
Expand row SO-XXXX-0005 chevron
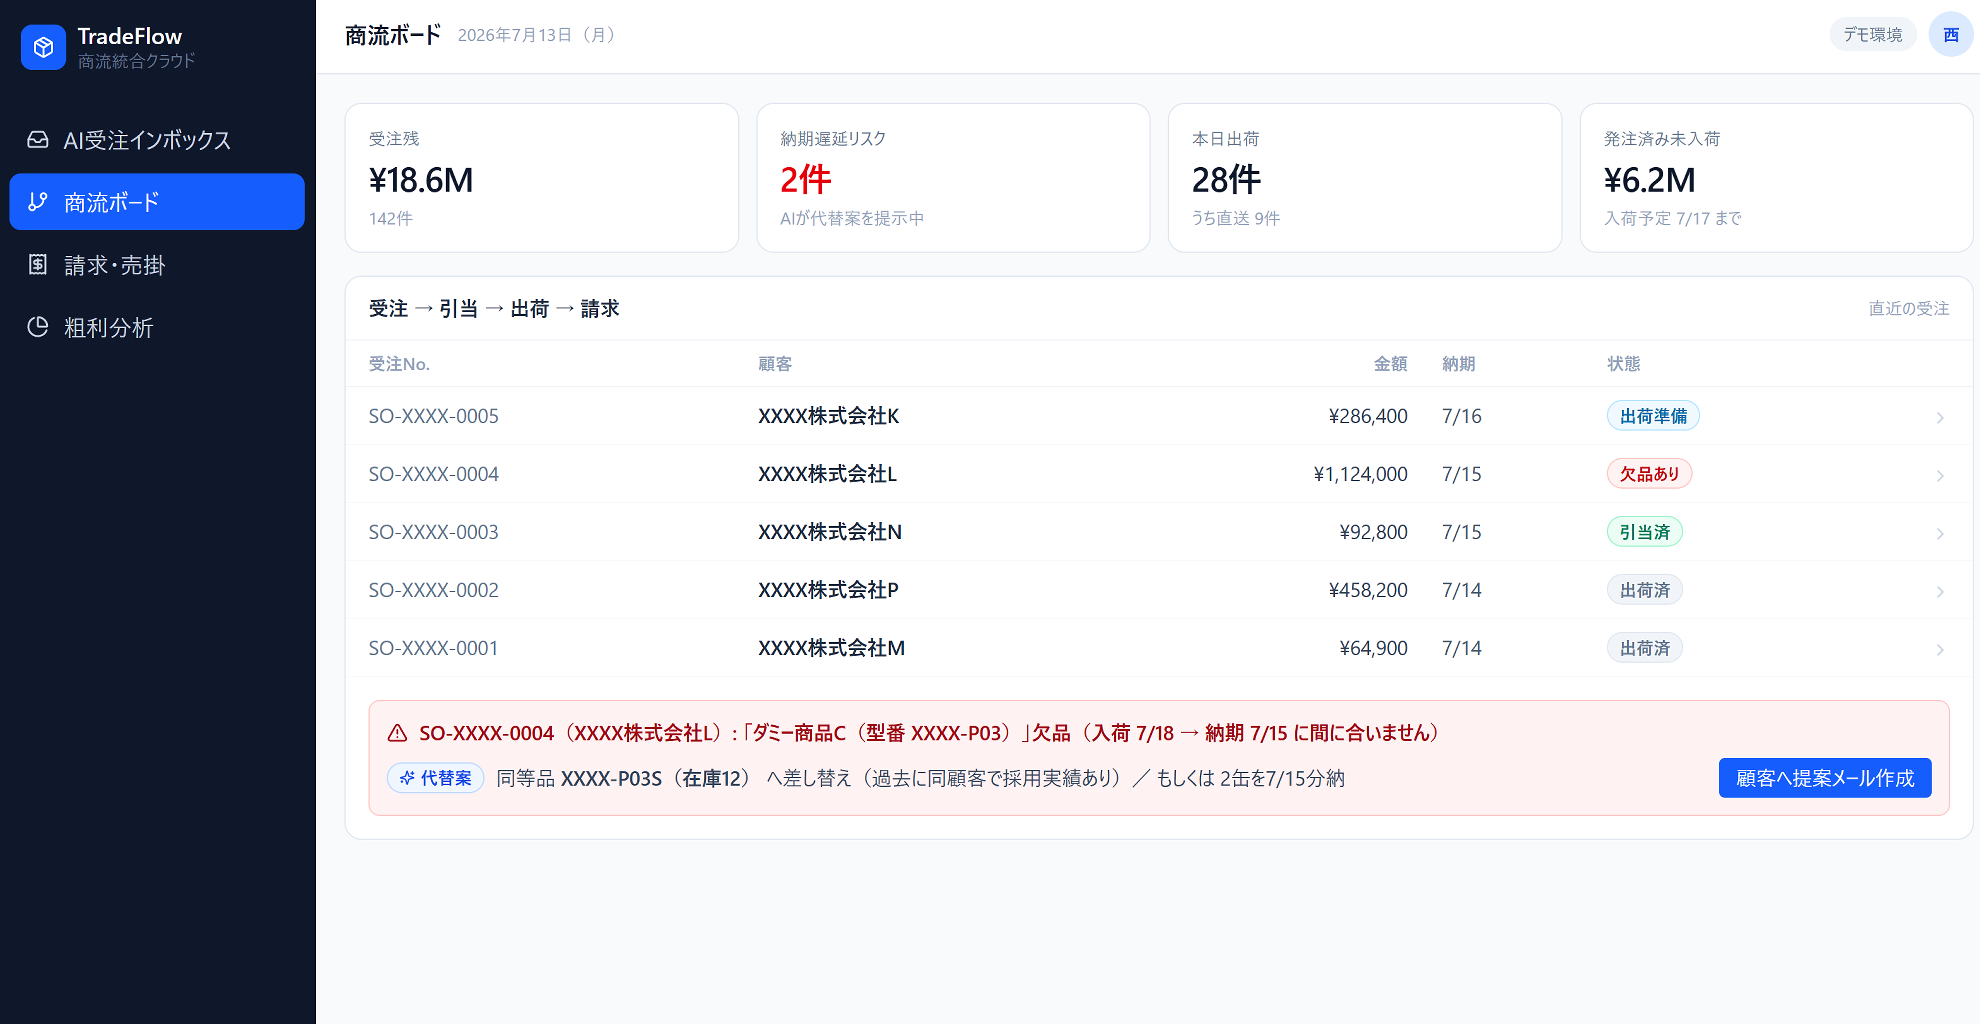pos(1940,417)
